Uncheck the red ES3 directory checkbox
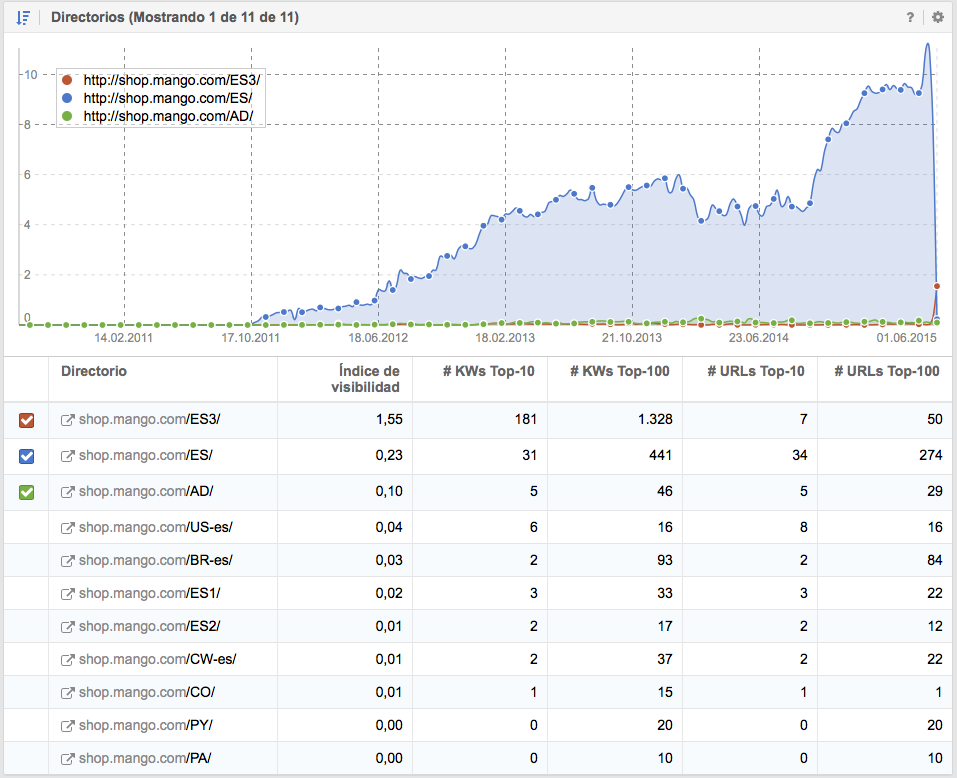Image resolution: width=957 pixels, height=778 pixels. pos(27,421)
